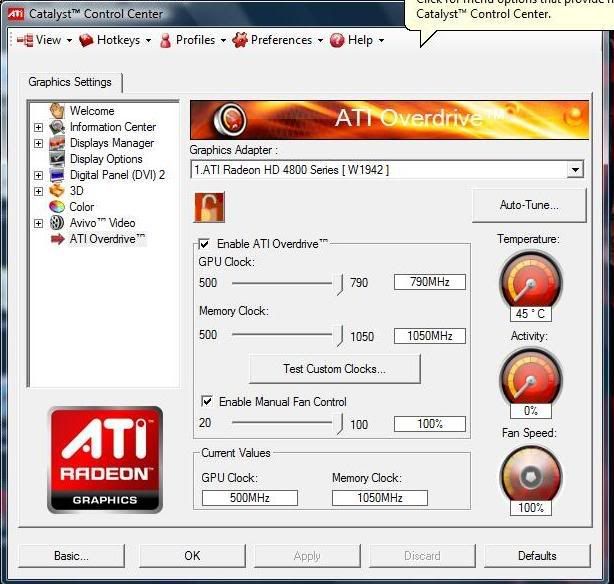Click the Discard button
The image size is (614, 584).
click(x=422, y=555)
